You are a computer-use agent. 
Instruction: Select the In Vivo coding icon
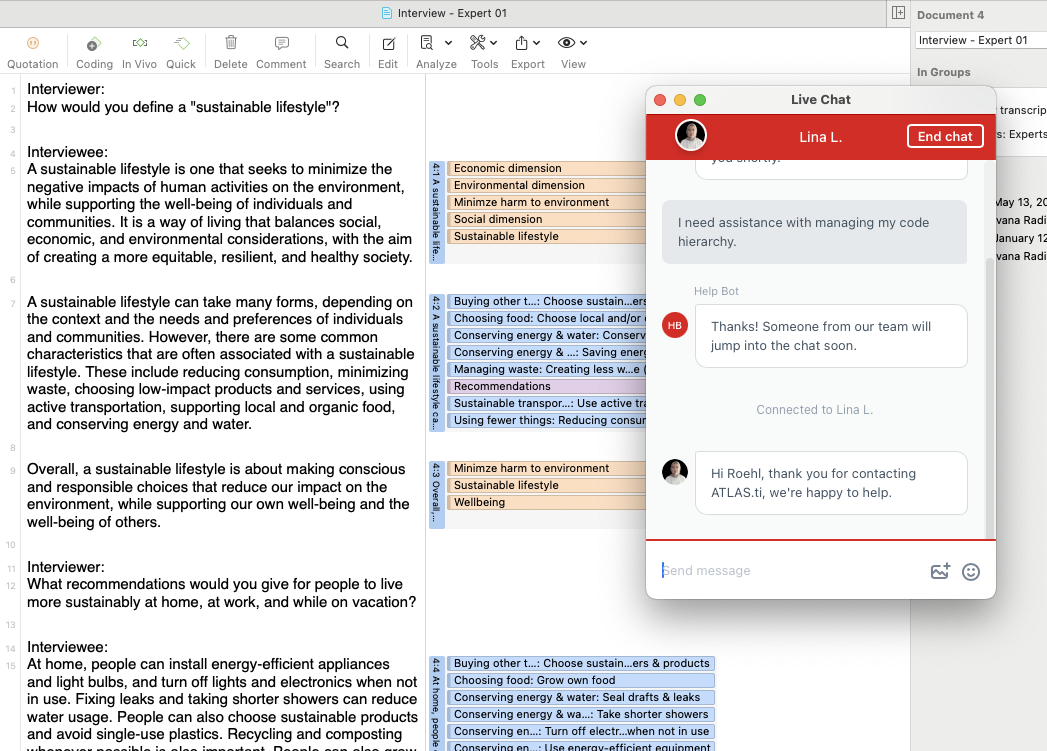(140, 44)
